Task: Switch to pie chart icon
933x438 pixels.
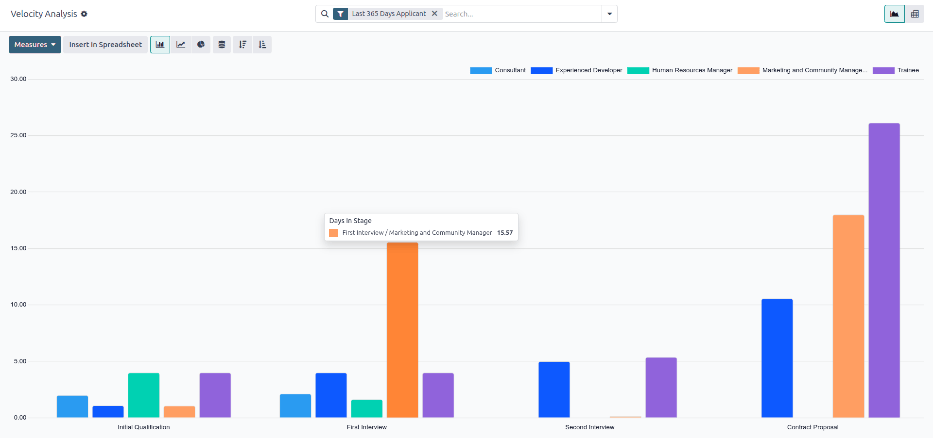Action: 201,45
